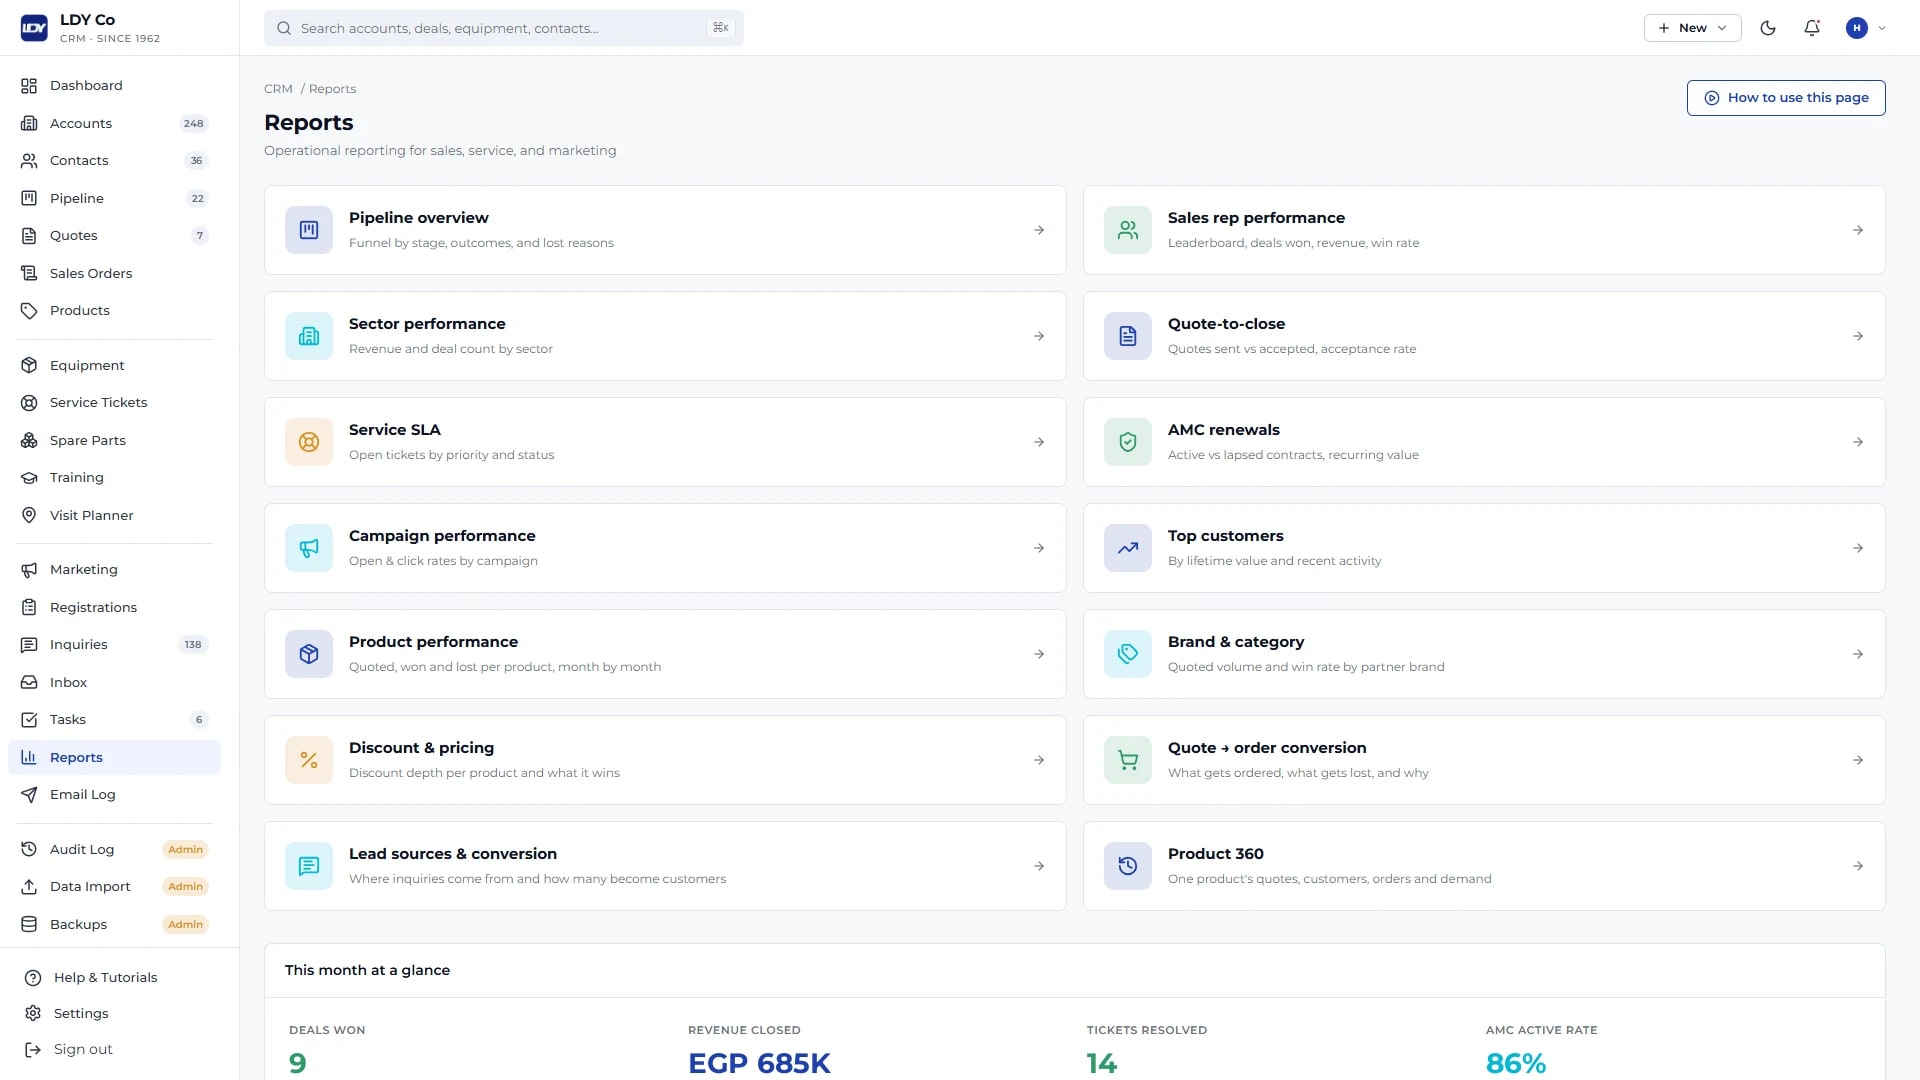
Task: Open Spare Parts in the sidebar
Action: click(x=114, y=440)
